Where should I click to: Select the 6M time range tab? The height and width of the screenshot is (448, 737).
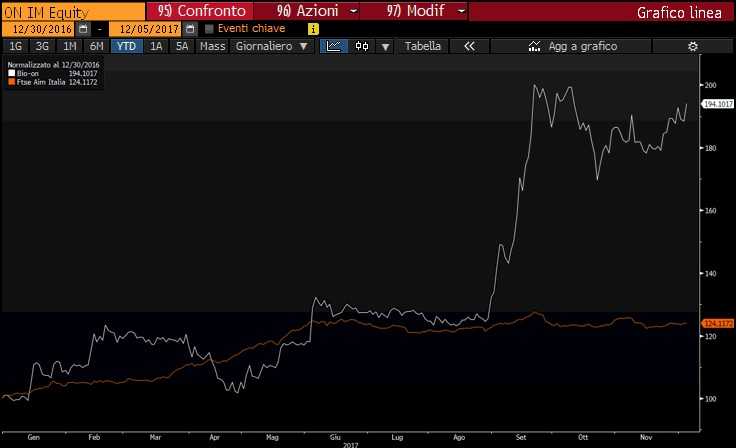(96, 46)
